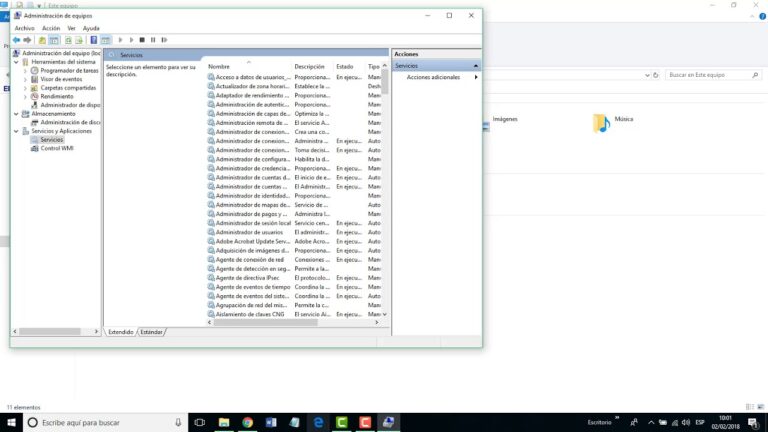
Task: Expand the Programador de tareas node
Action: (25, 71)
